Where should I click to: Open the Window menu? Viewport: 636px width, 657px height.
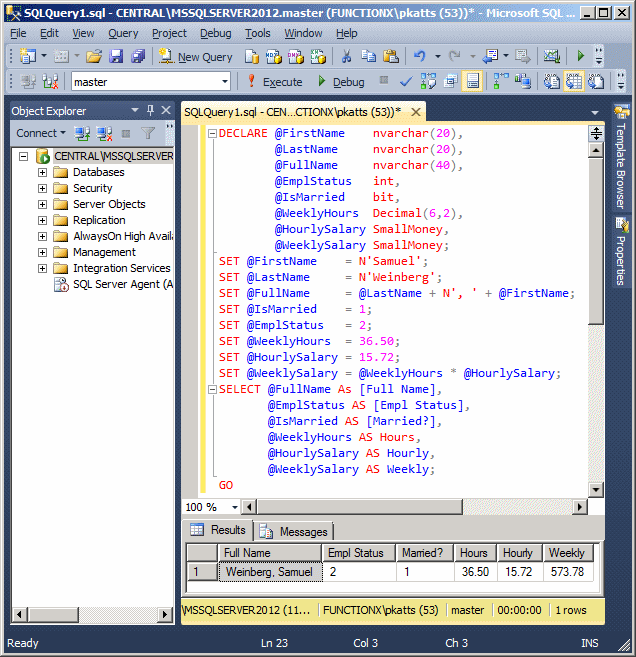click(303, 33)
